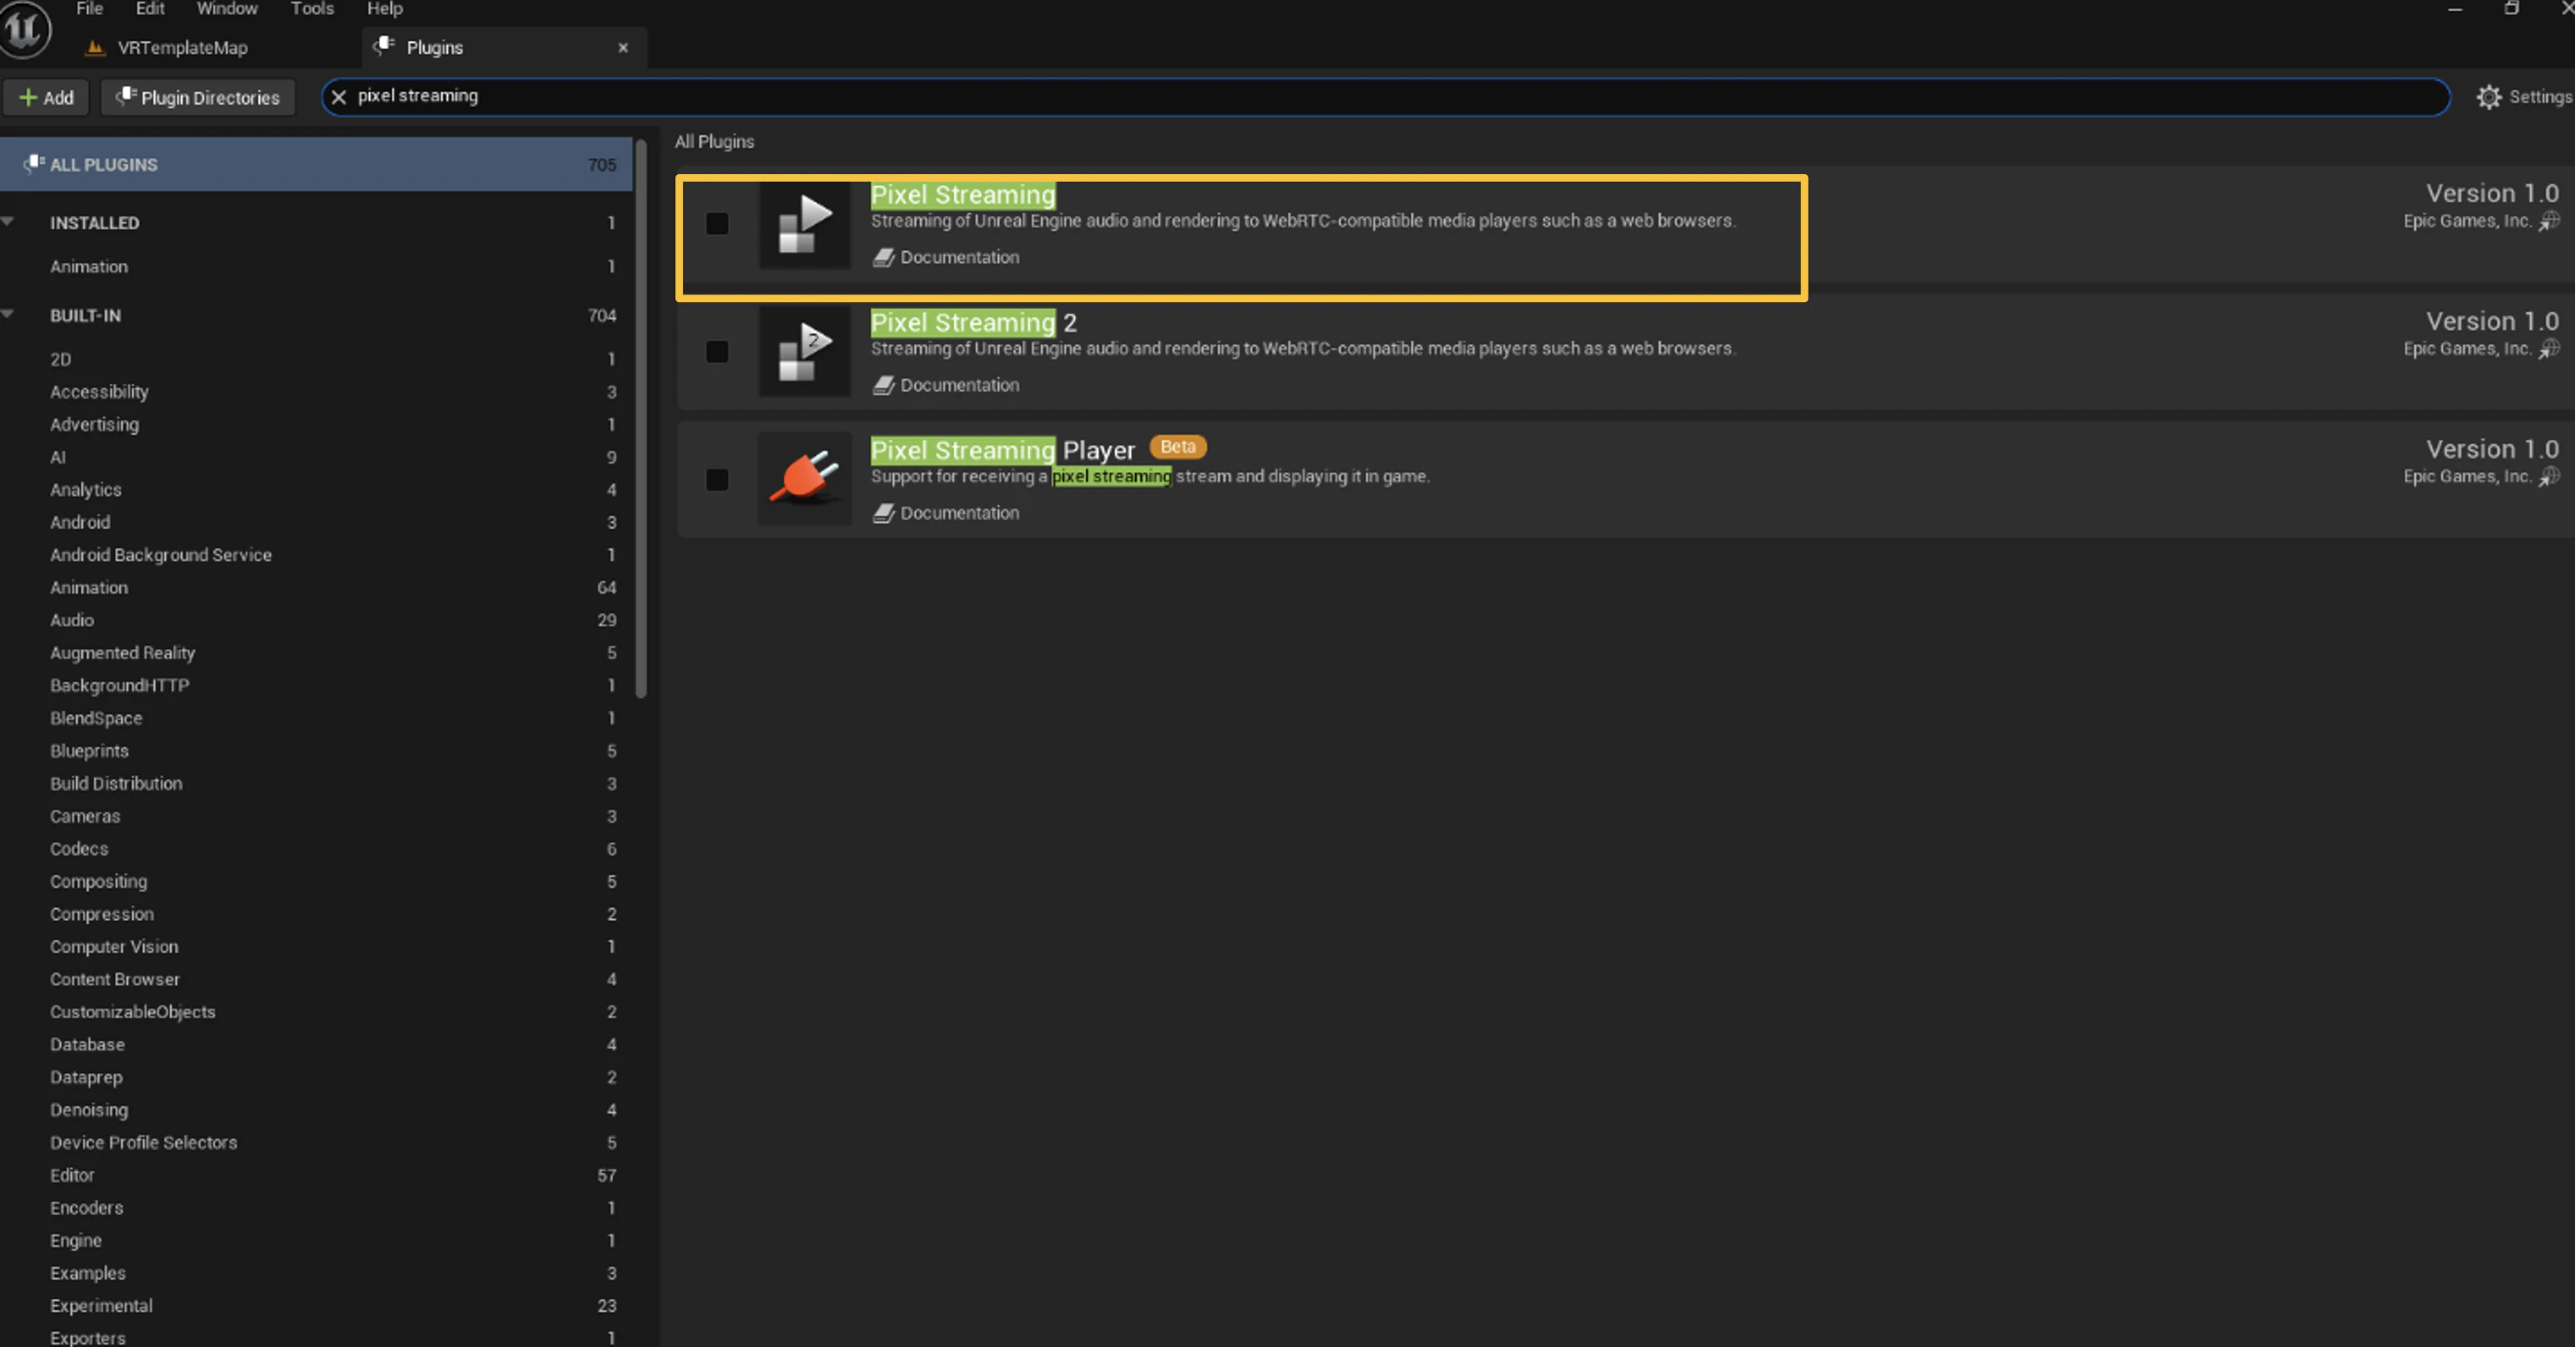Select the Cameras category
2576x1347 pixels.
316,816
